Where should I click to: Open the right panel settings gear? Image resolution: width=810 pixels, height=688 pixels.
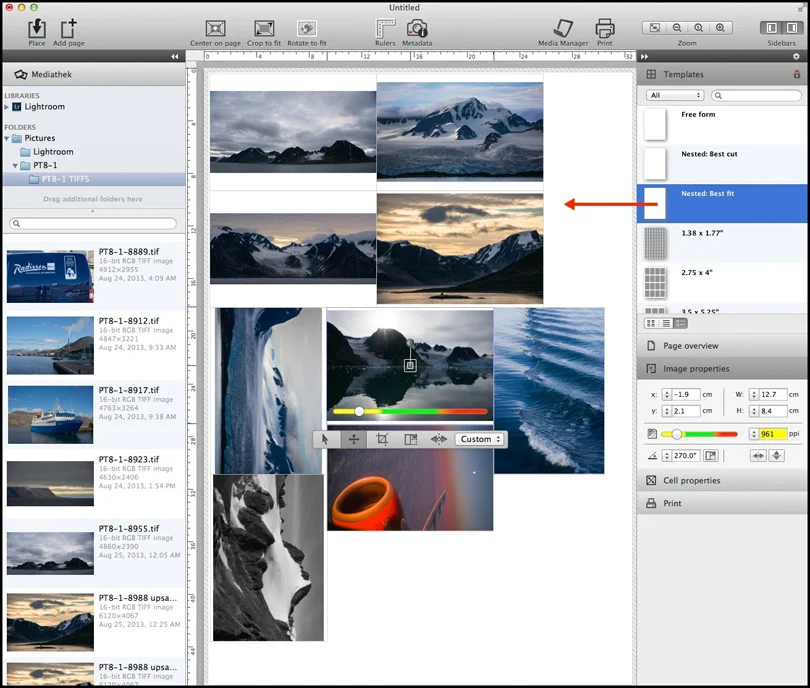coord(796,56)
